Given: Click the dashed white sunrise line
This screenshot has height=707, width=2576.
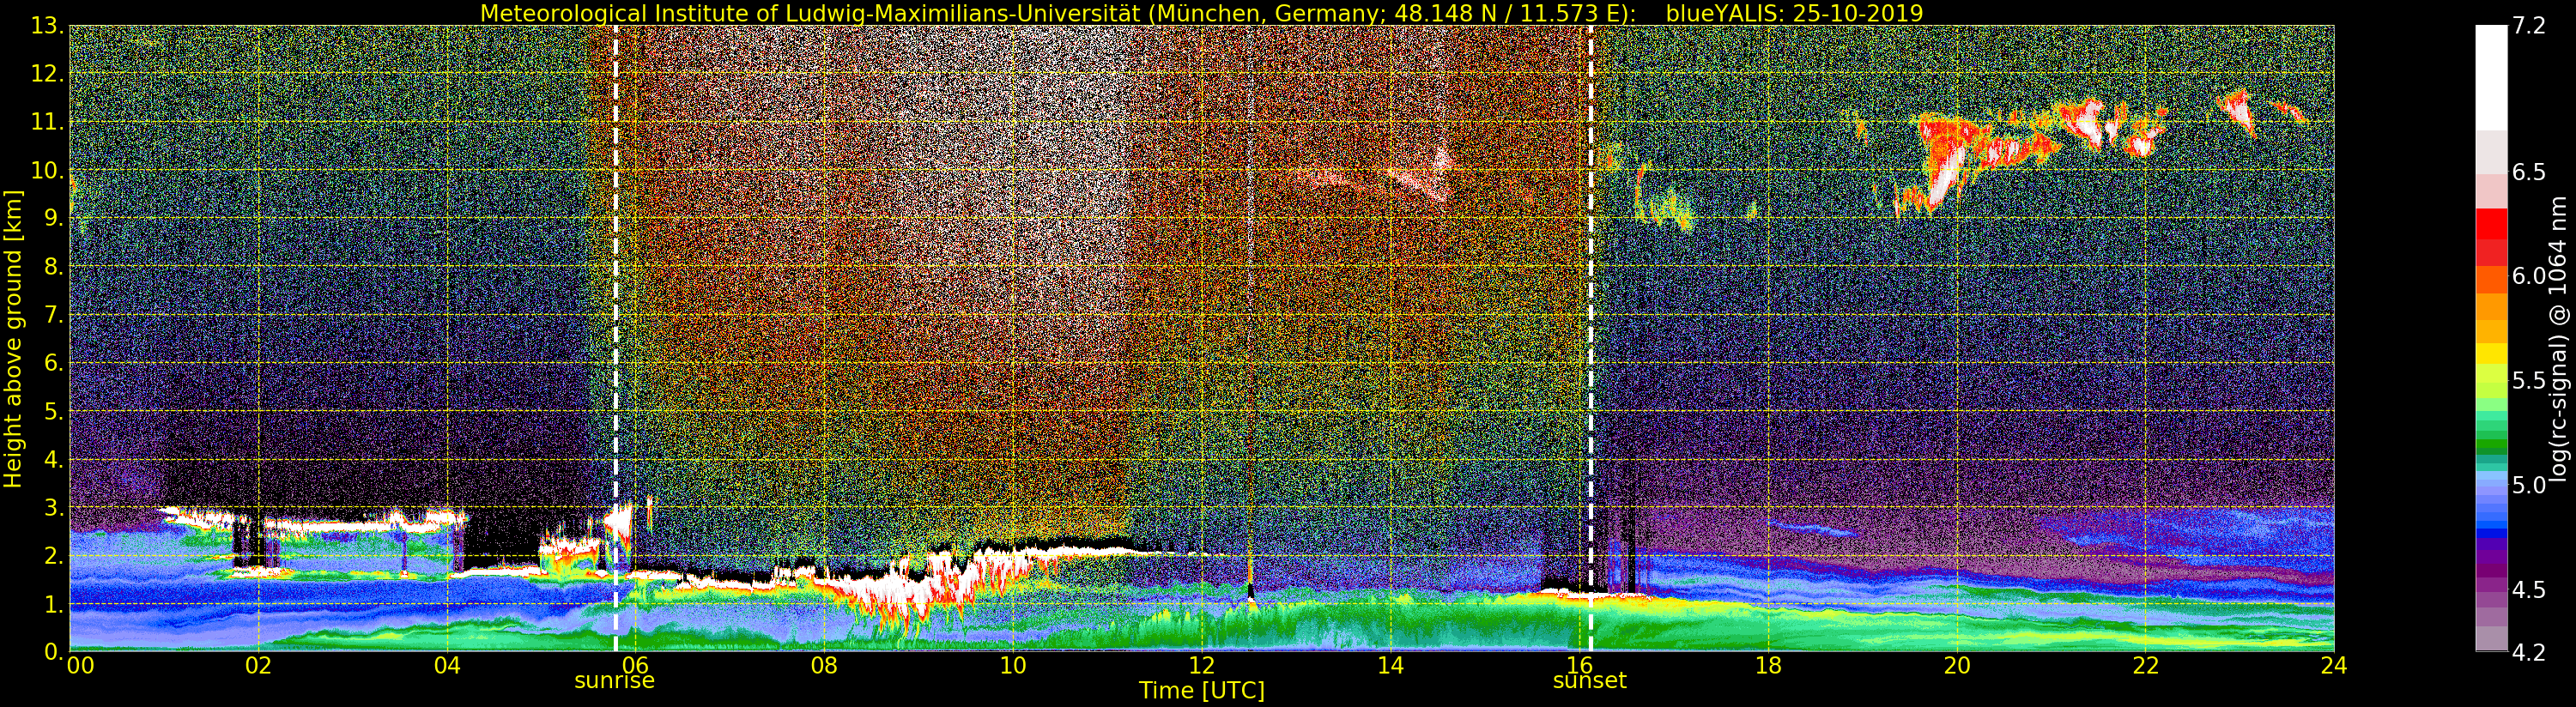Looking at the screenshot, I should pyautogui.click(x=615, y=338).
